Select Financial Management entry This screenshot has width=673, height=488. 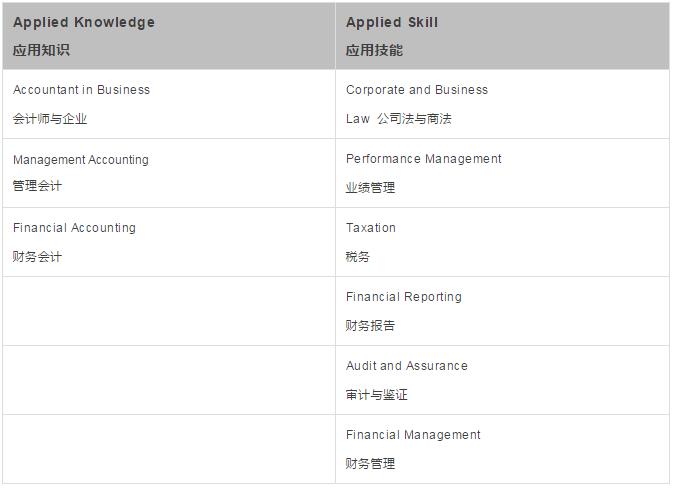(x=413, y=435)
